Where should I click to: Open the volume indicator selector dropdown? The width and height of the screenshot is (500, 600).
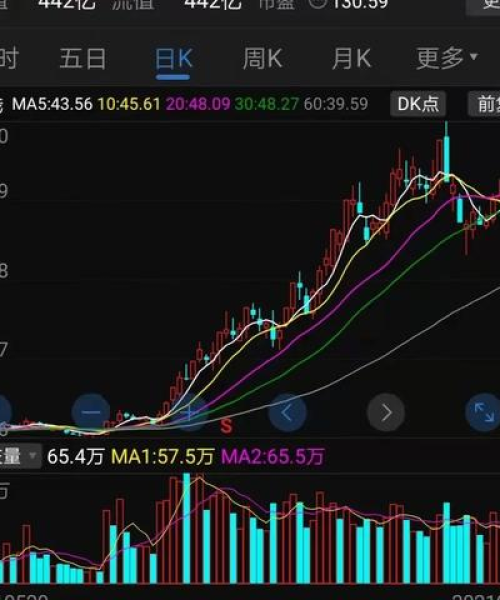click(19, 457)
